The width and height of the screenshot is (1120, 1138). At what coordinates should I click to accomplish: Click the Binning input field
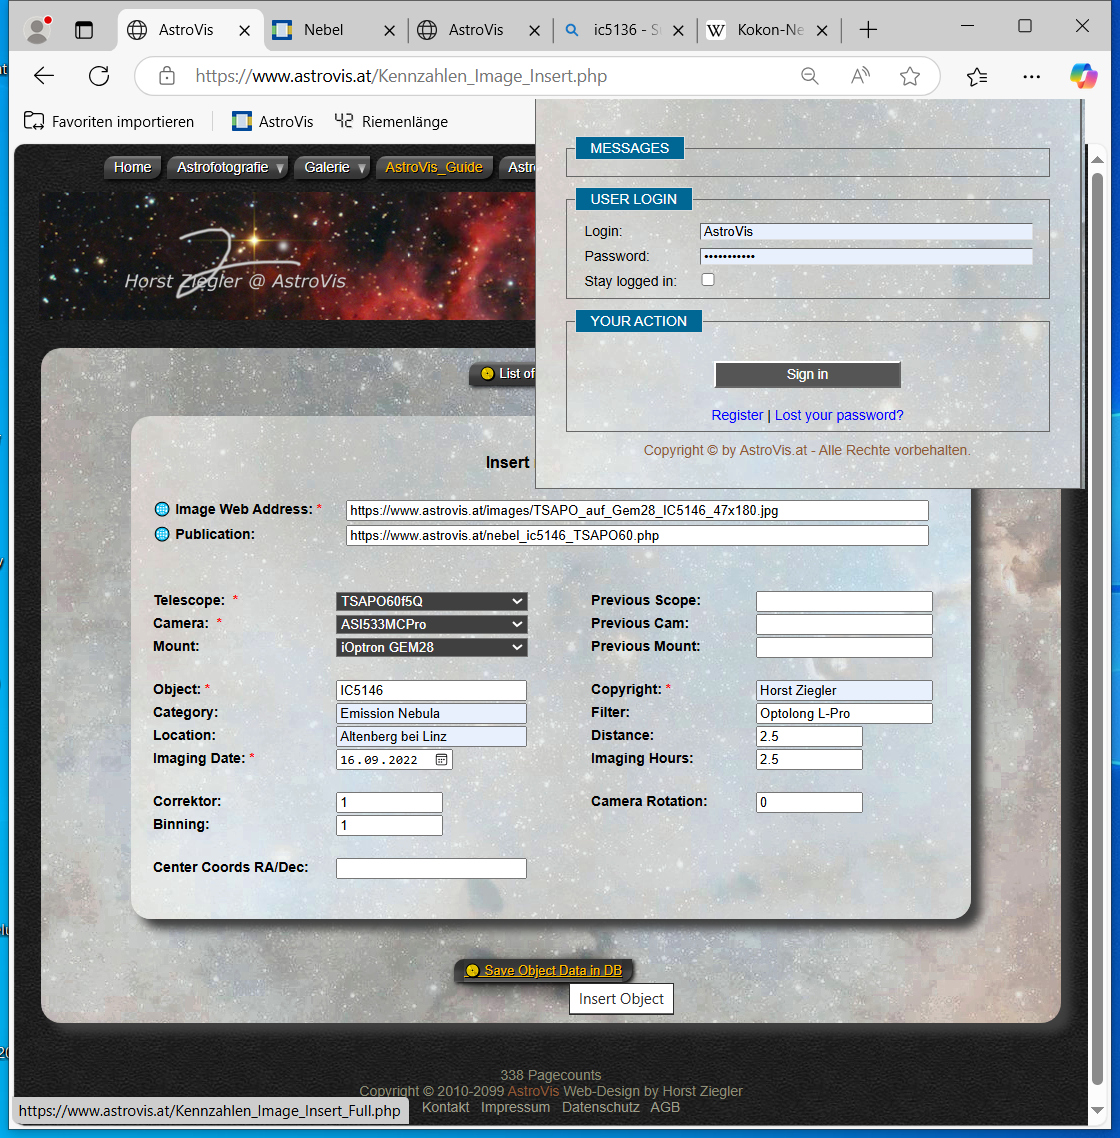[x=389, y=825]
